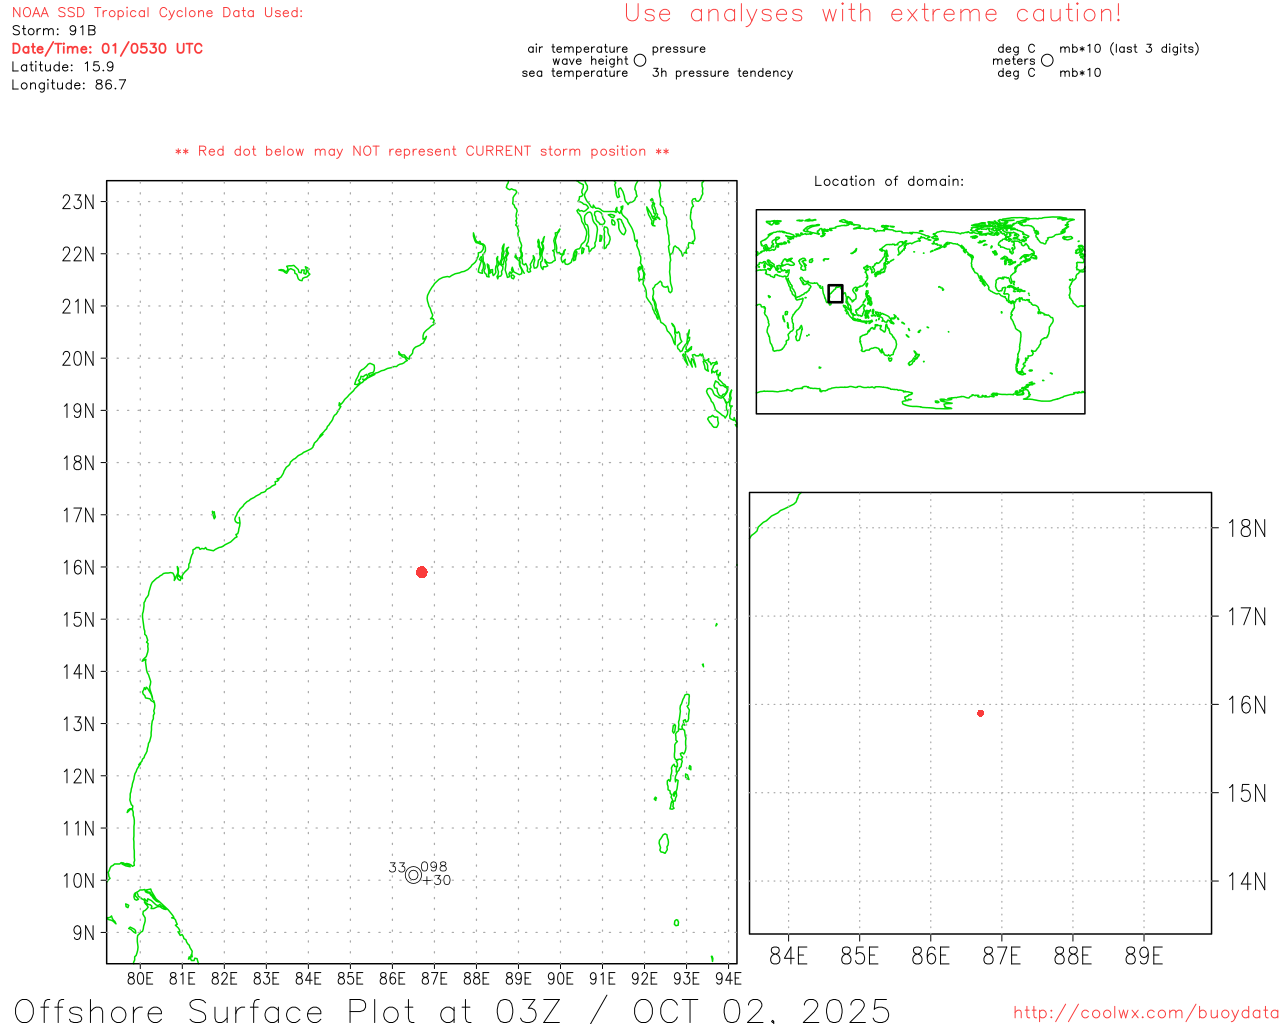The image size is (1280, 1024).
Task: Click the 'Location of domain:' label
Action: [x=888, y=181]
